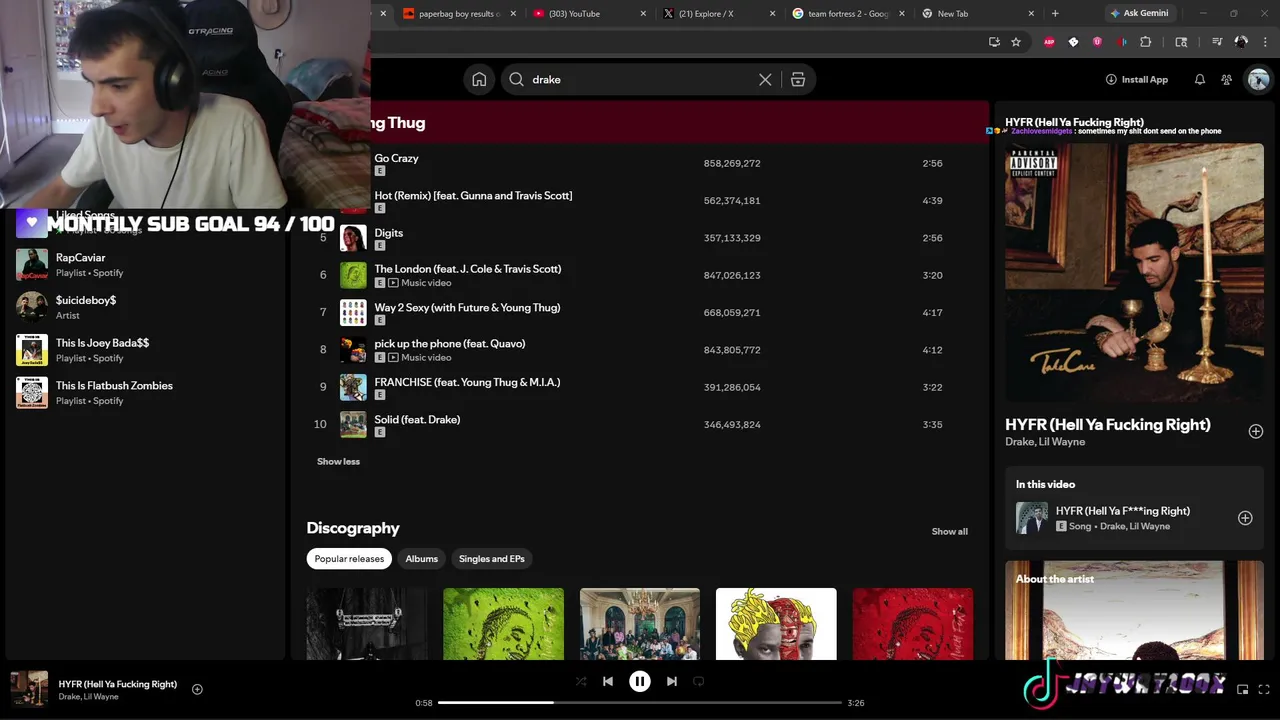Clear the 'drake' search text
1280x720 pixels.
[x=765, y=80]
